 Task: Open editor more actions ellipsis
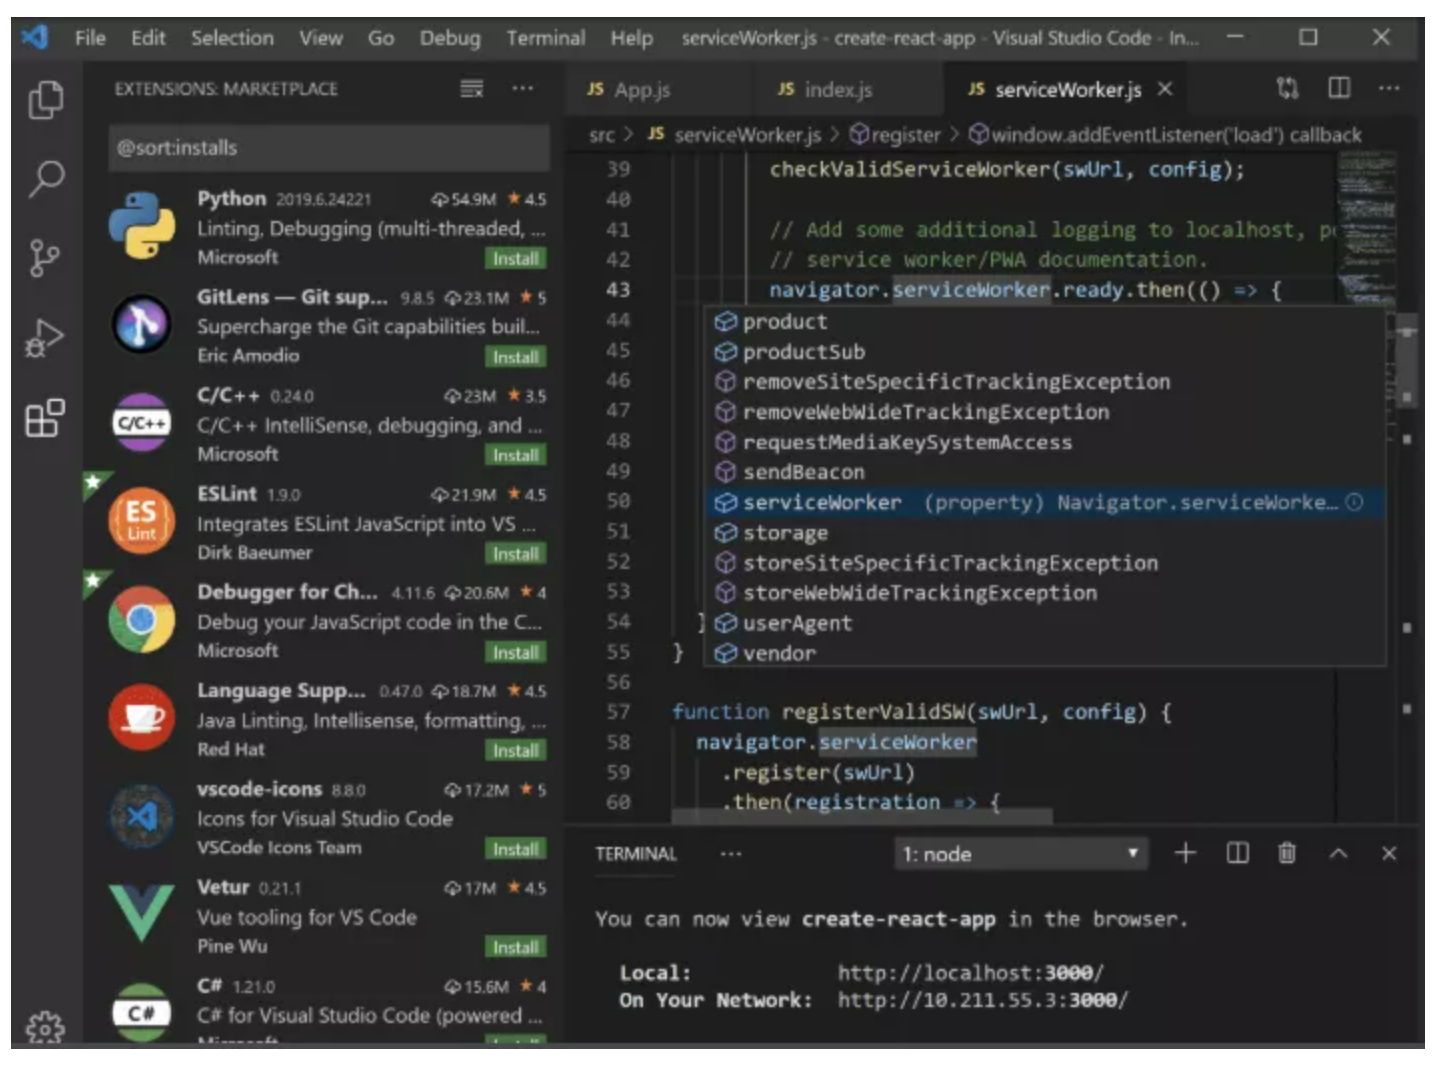point(1389,88)
